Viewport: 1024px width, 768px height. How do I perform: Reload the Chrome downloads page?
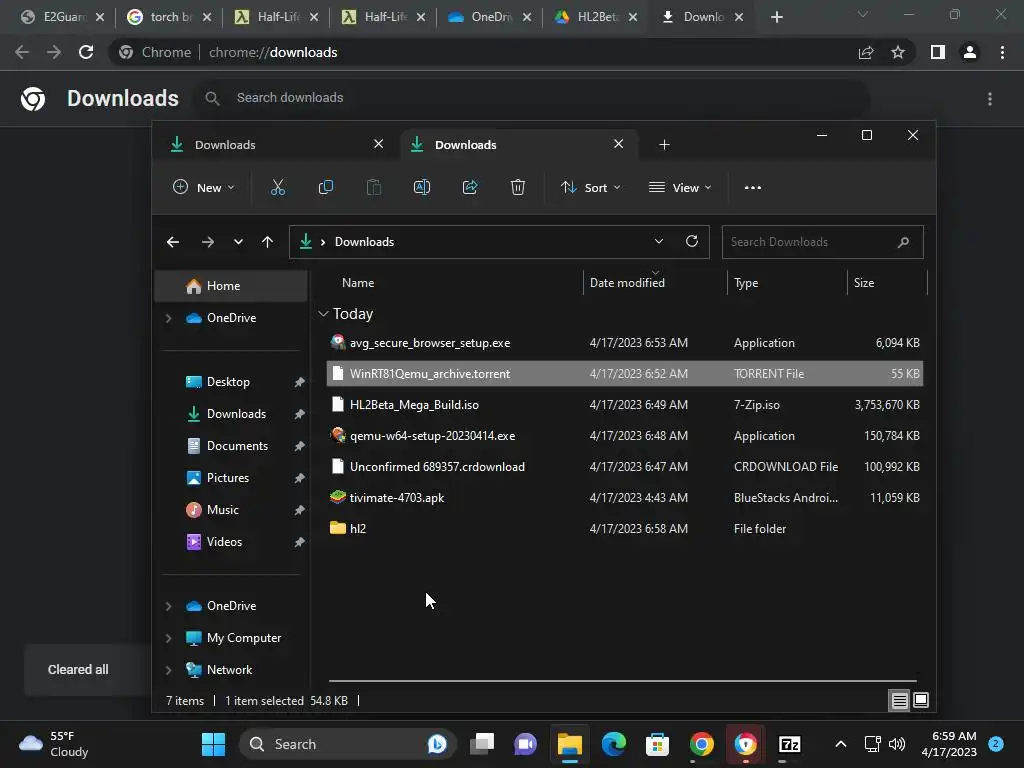(86, 52)
